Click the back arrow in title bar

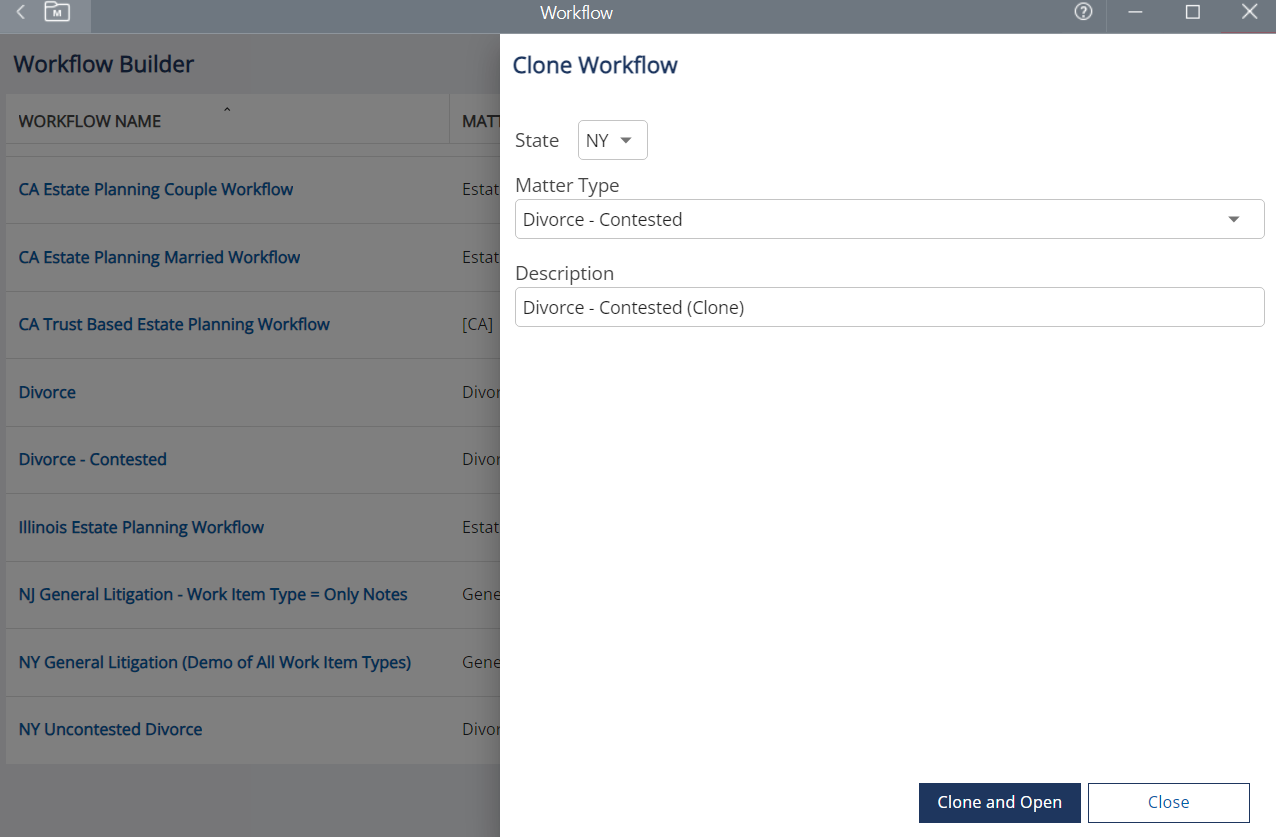click(x=21, y=13)
